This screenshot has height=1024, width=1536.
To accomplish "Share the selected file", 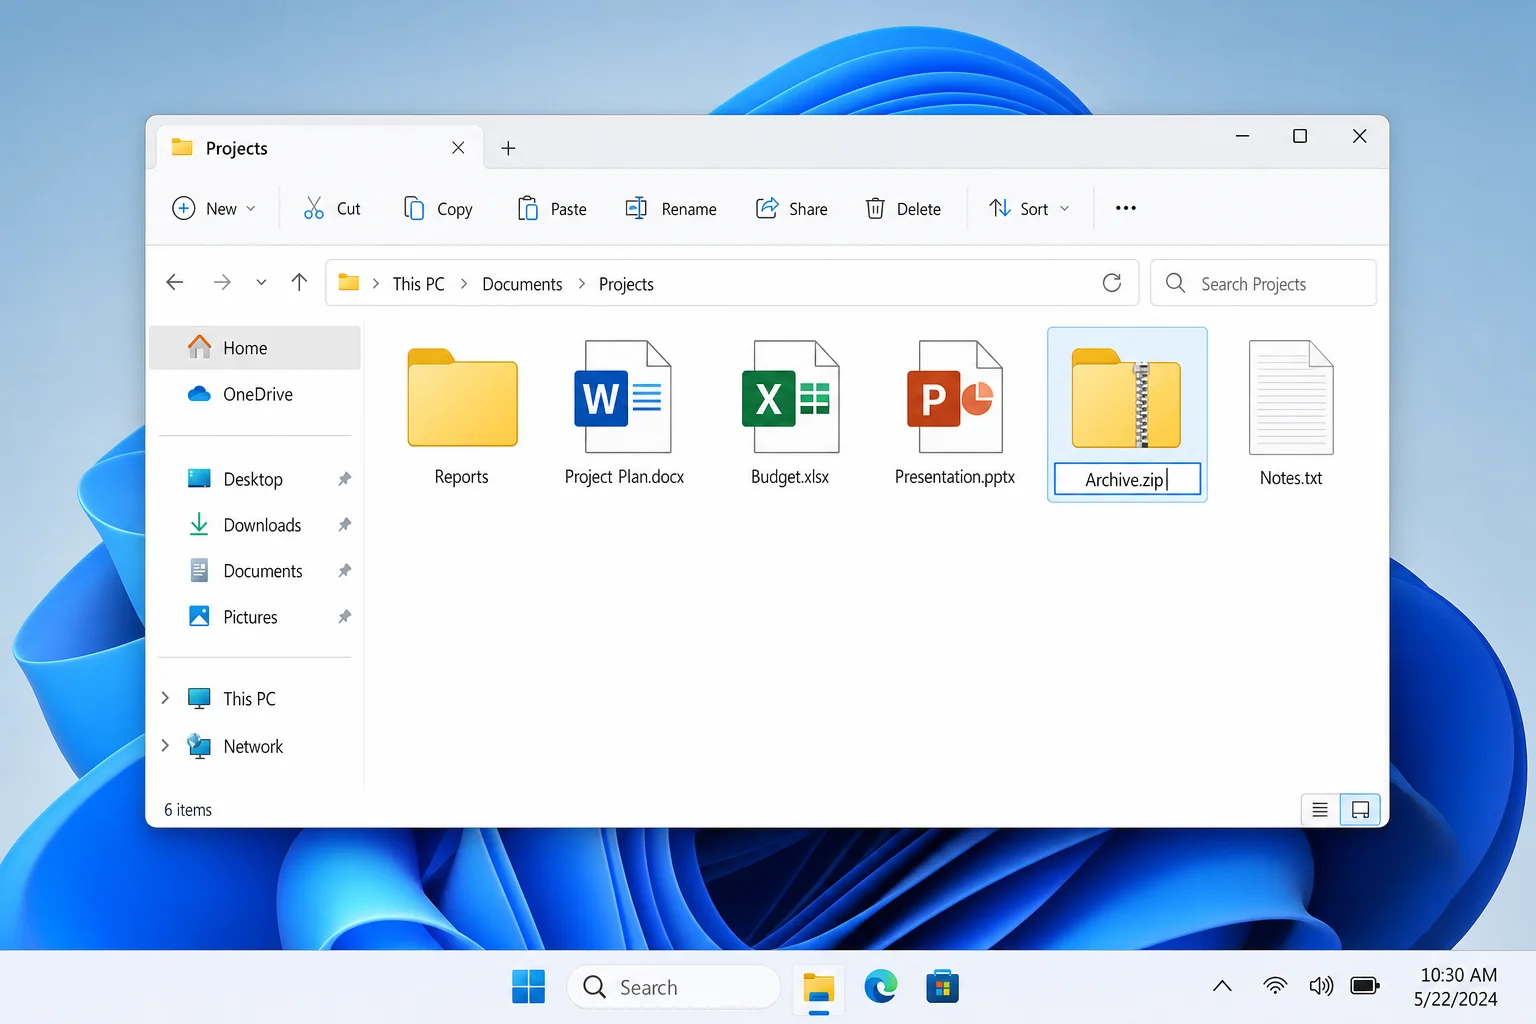I will click(791, 208).
